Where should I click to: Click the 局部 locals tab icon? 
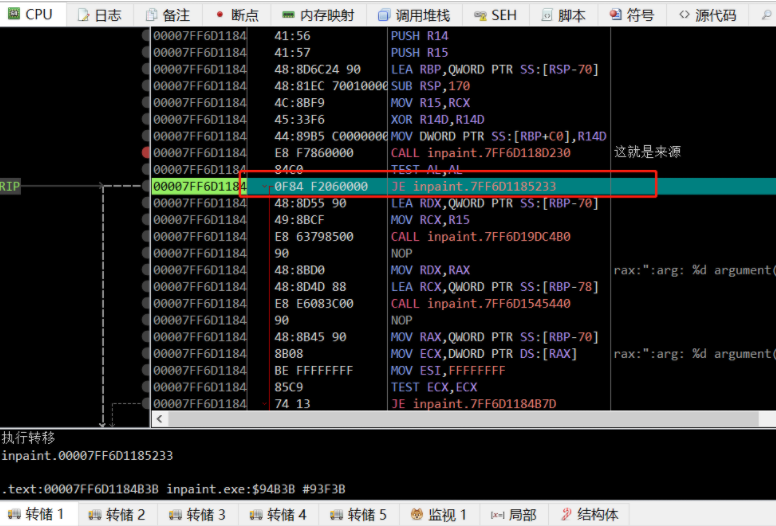497,515
